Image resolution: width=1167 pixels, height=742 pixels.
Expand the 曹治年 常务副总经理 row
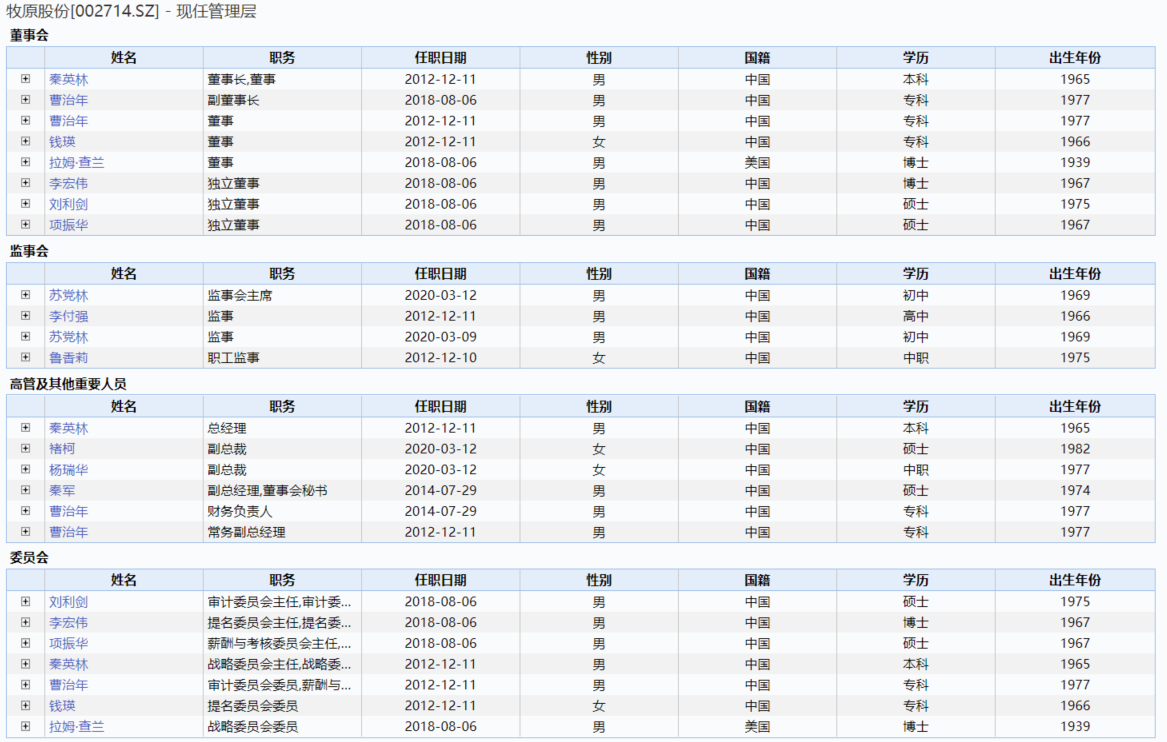click(x=25, y=532)
